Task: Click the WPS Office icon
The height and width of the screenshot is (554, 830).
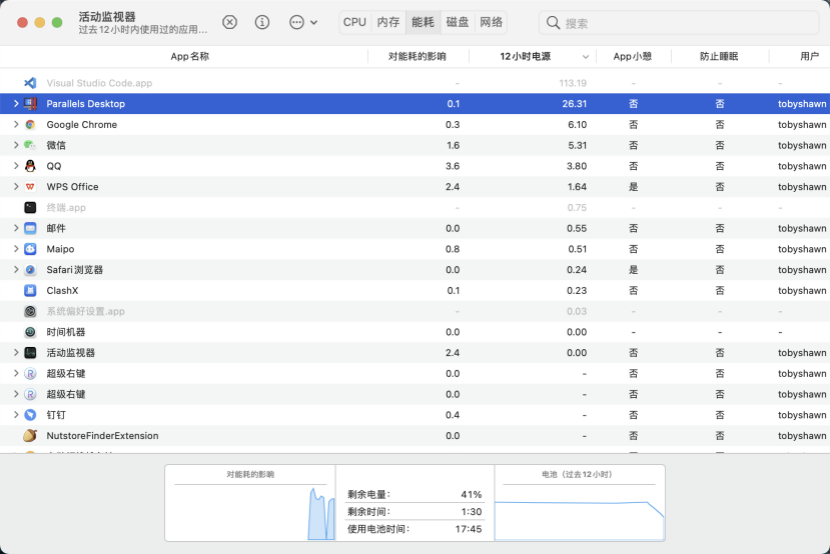Action: (30, 187)
